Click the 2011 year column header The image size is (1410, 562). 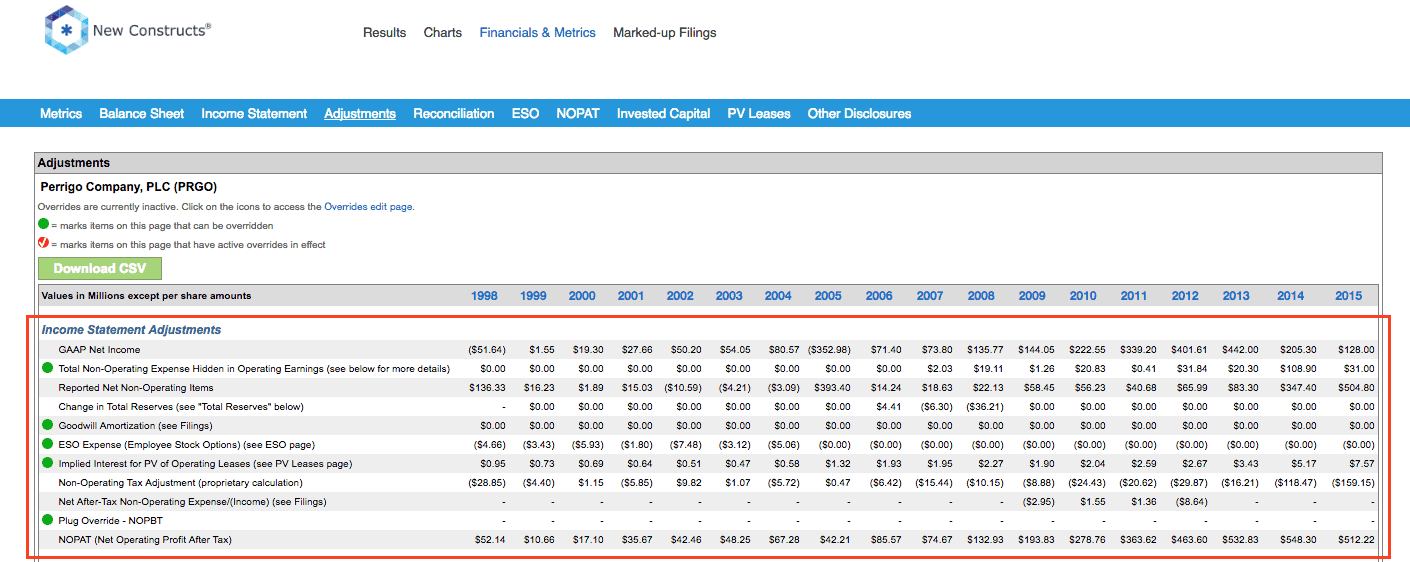1134,296
